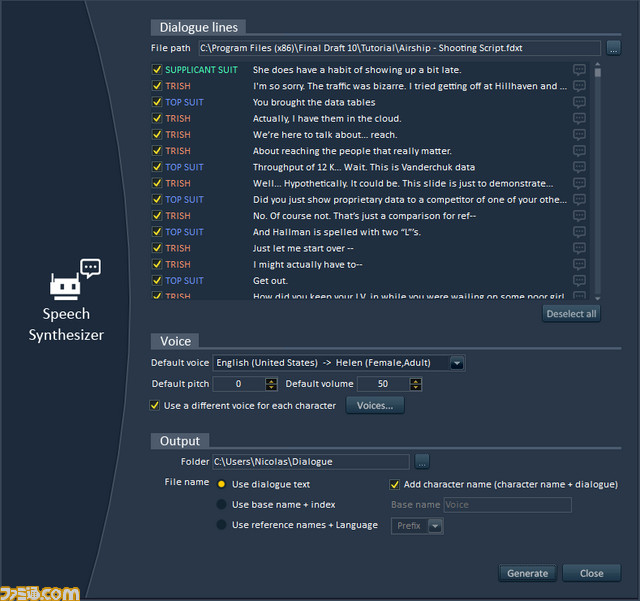Uncheck TRISH line "Actually, I have them in the cloud"

157,118
